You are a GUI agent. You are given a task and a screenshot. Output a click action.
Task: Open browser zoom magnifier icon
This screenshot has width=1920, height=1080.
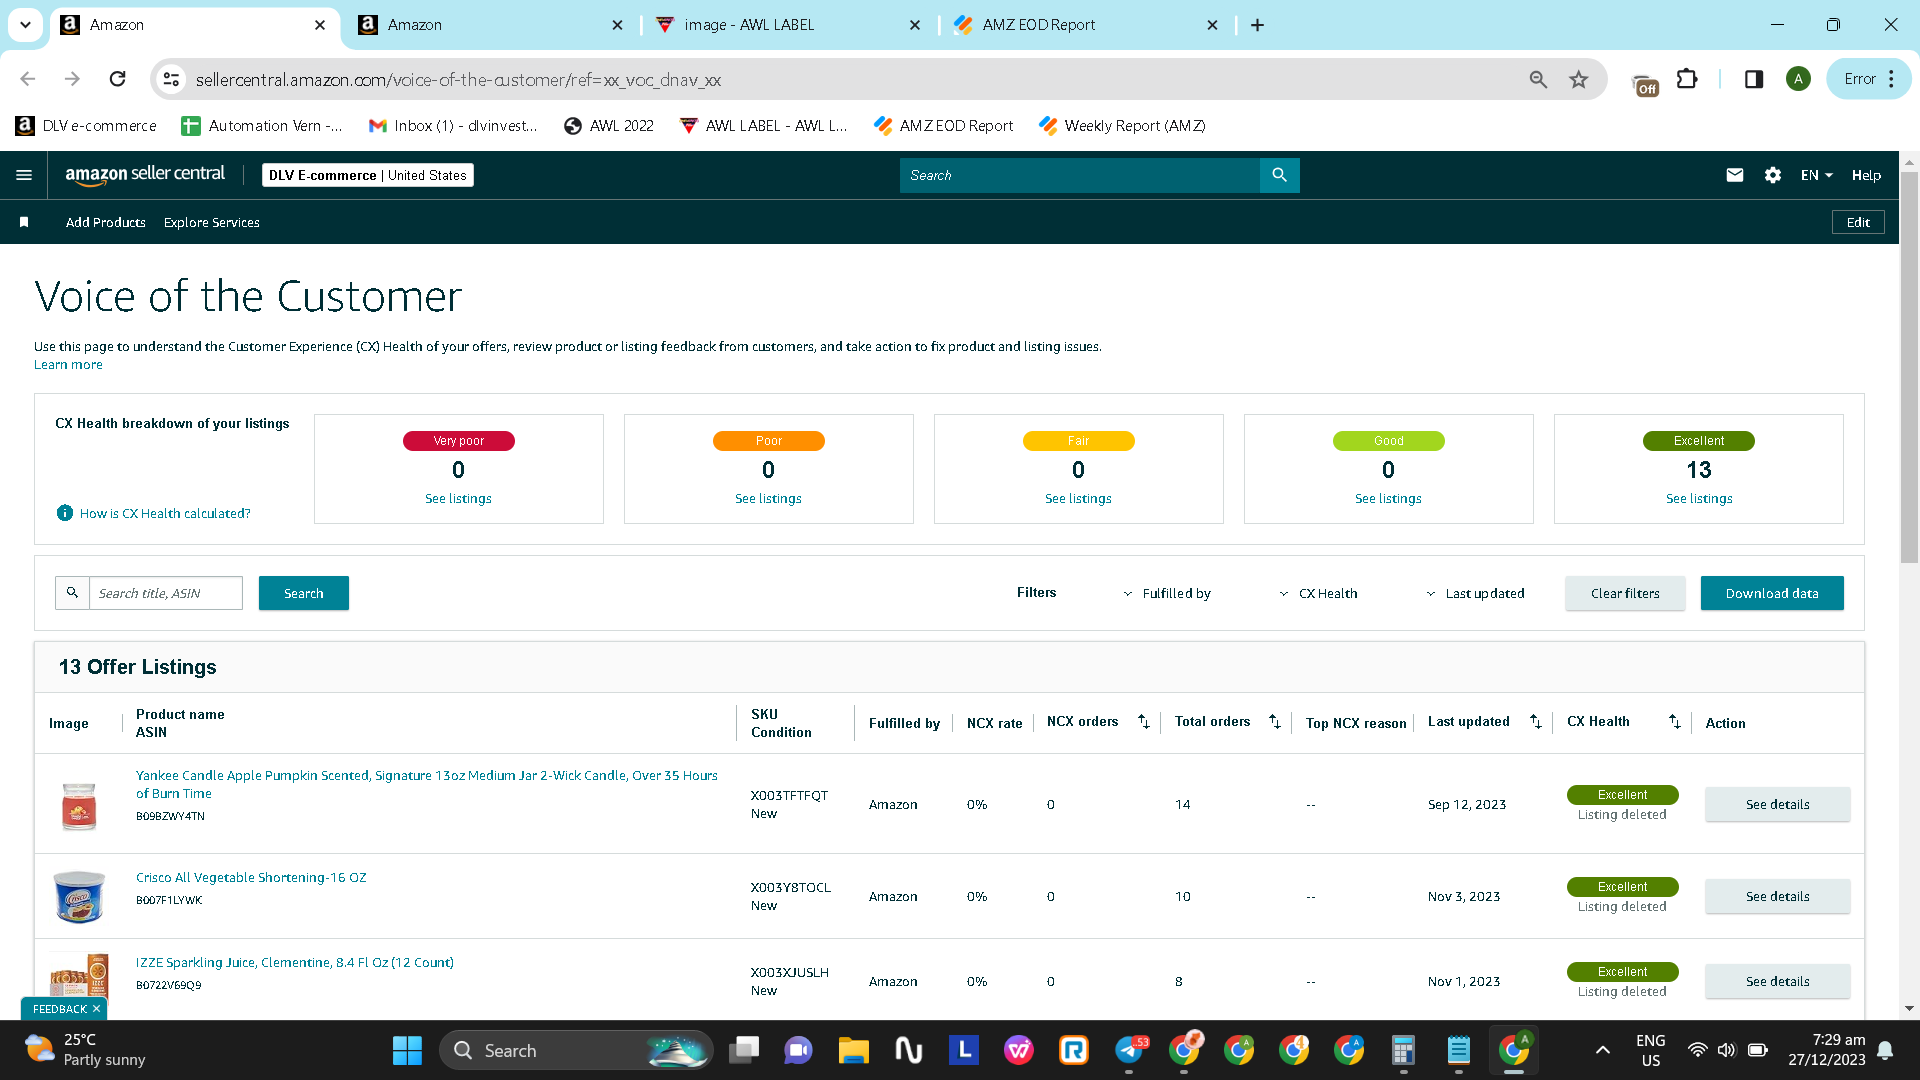[1538, 79]
